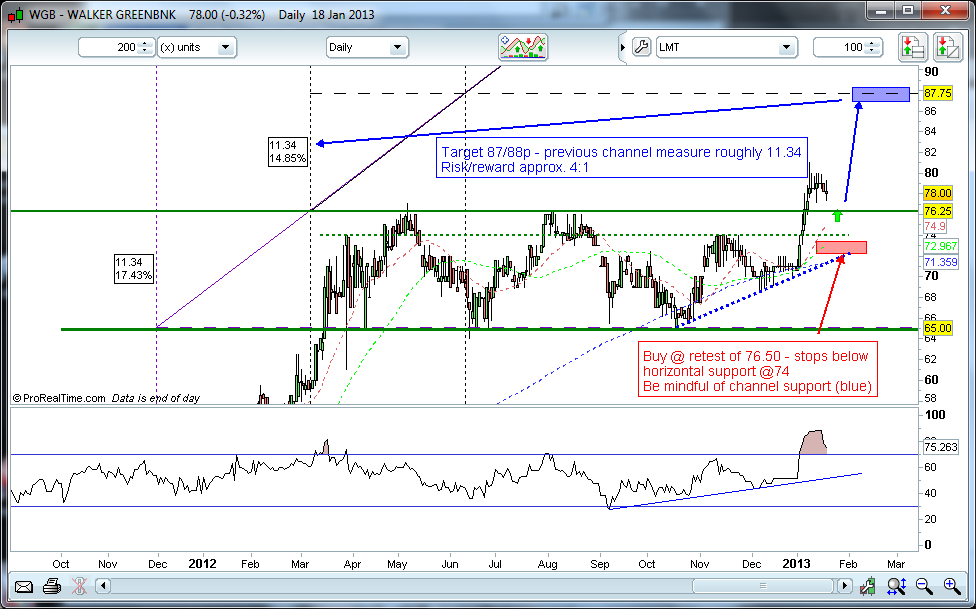Expand the small arrow left of wrench
976x609 pixels.
point(622,47)
